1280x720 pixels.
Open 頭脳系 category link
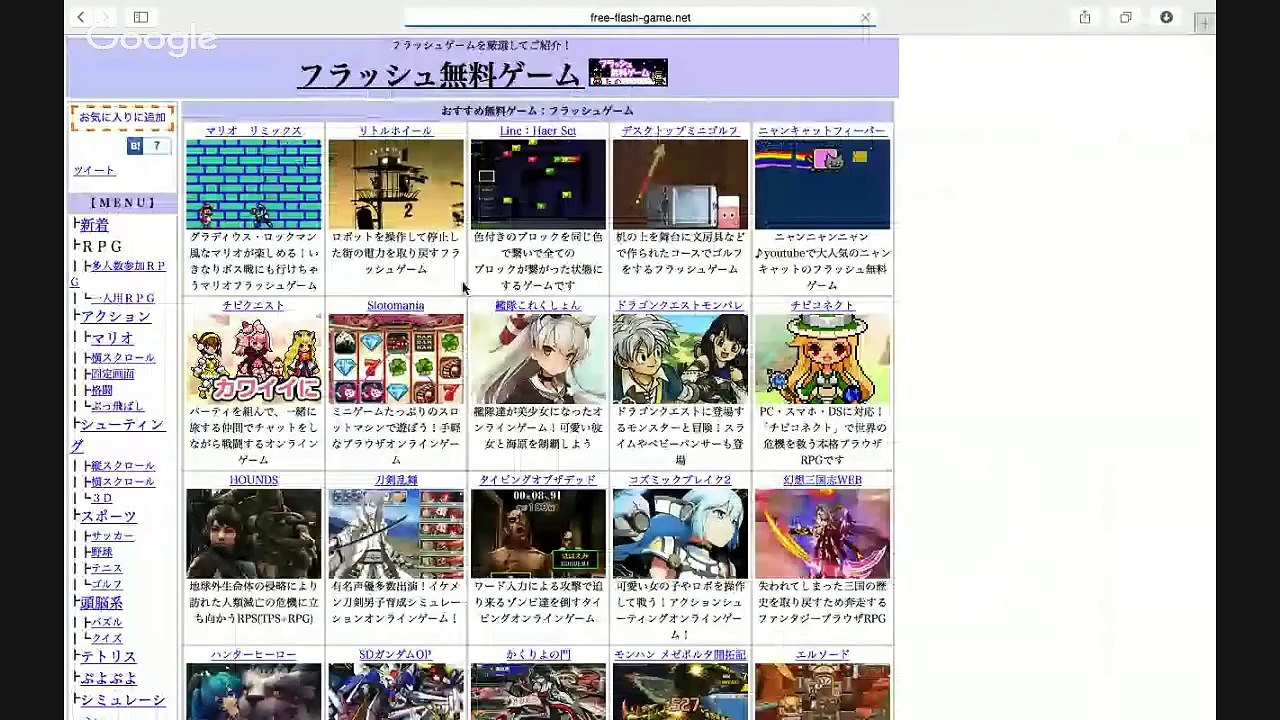(102, 603)
